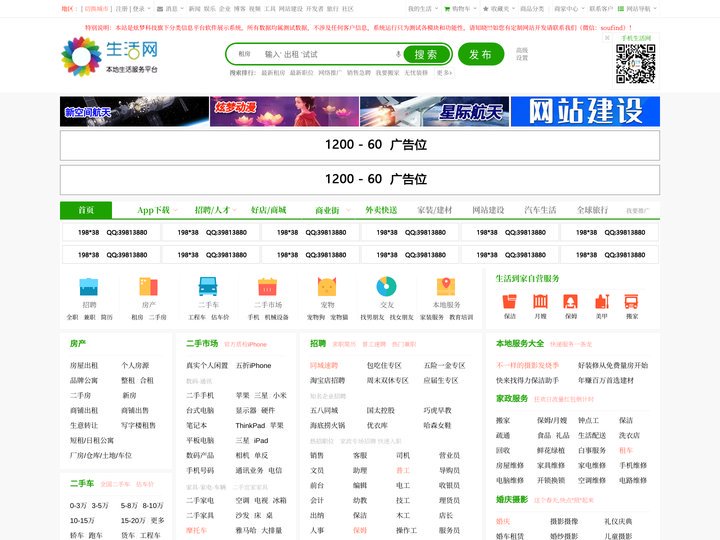Image resolution: width=720 pixels, height=540 pixels.
Task: Close the QR code popup
Action: (x=607, y=38)
